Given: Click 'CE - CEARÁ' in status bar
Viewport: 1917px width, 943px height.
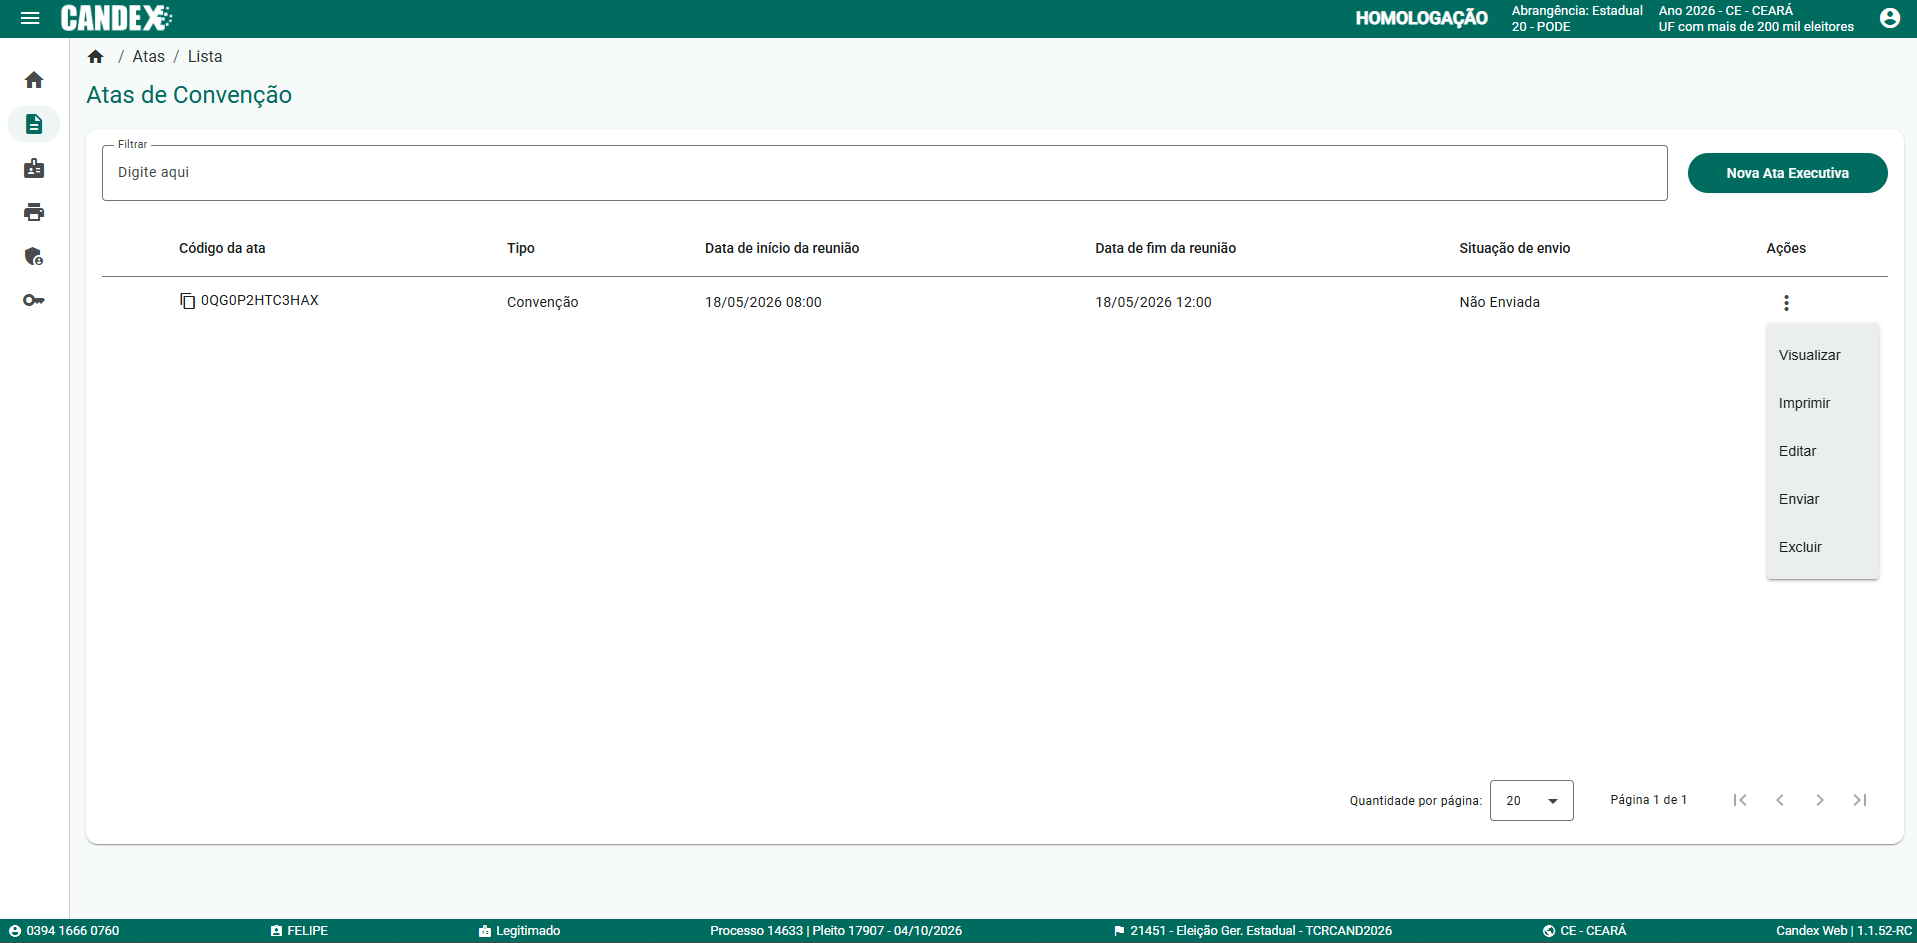Looking at the screenshot, I should (x=1584, y=931).
